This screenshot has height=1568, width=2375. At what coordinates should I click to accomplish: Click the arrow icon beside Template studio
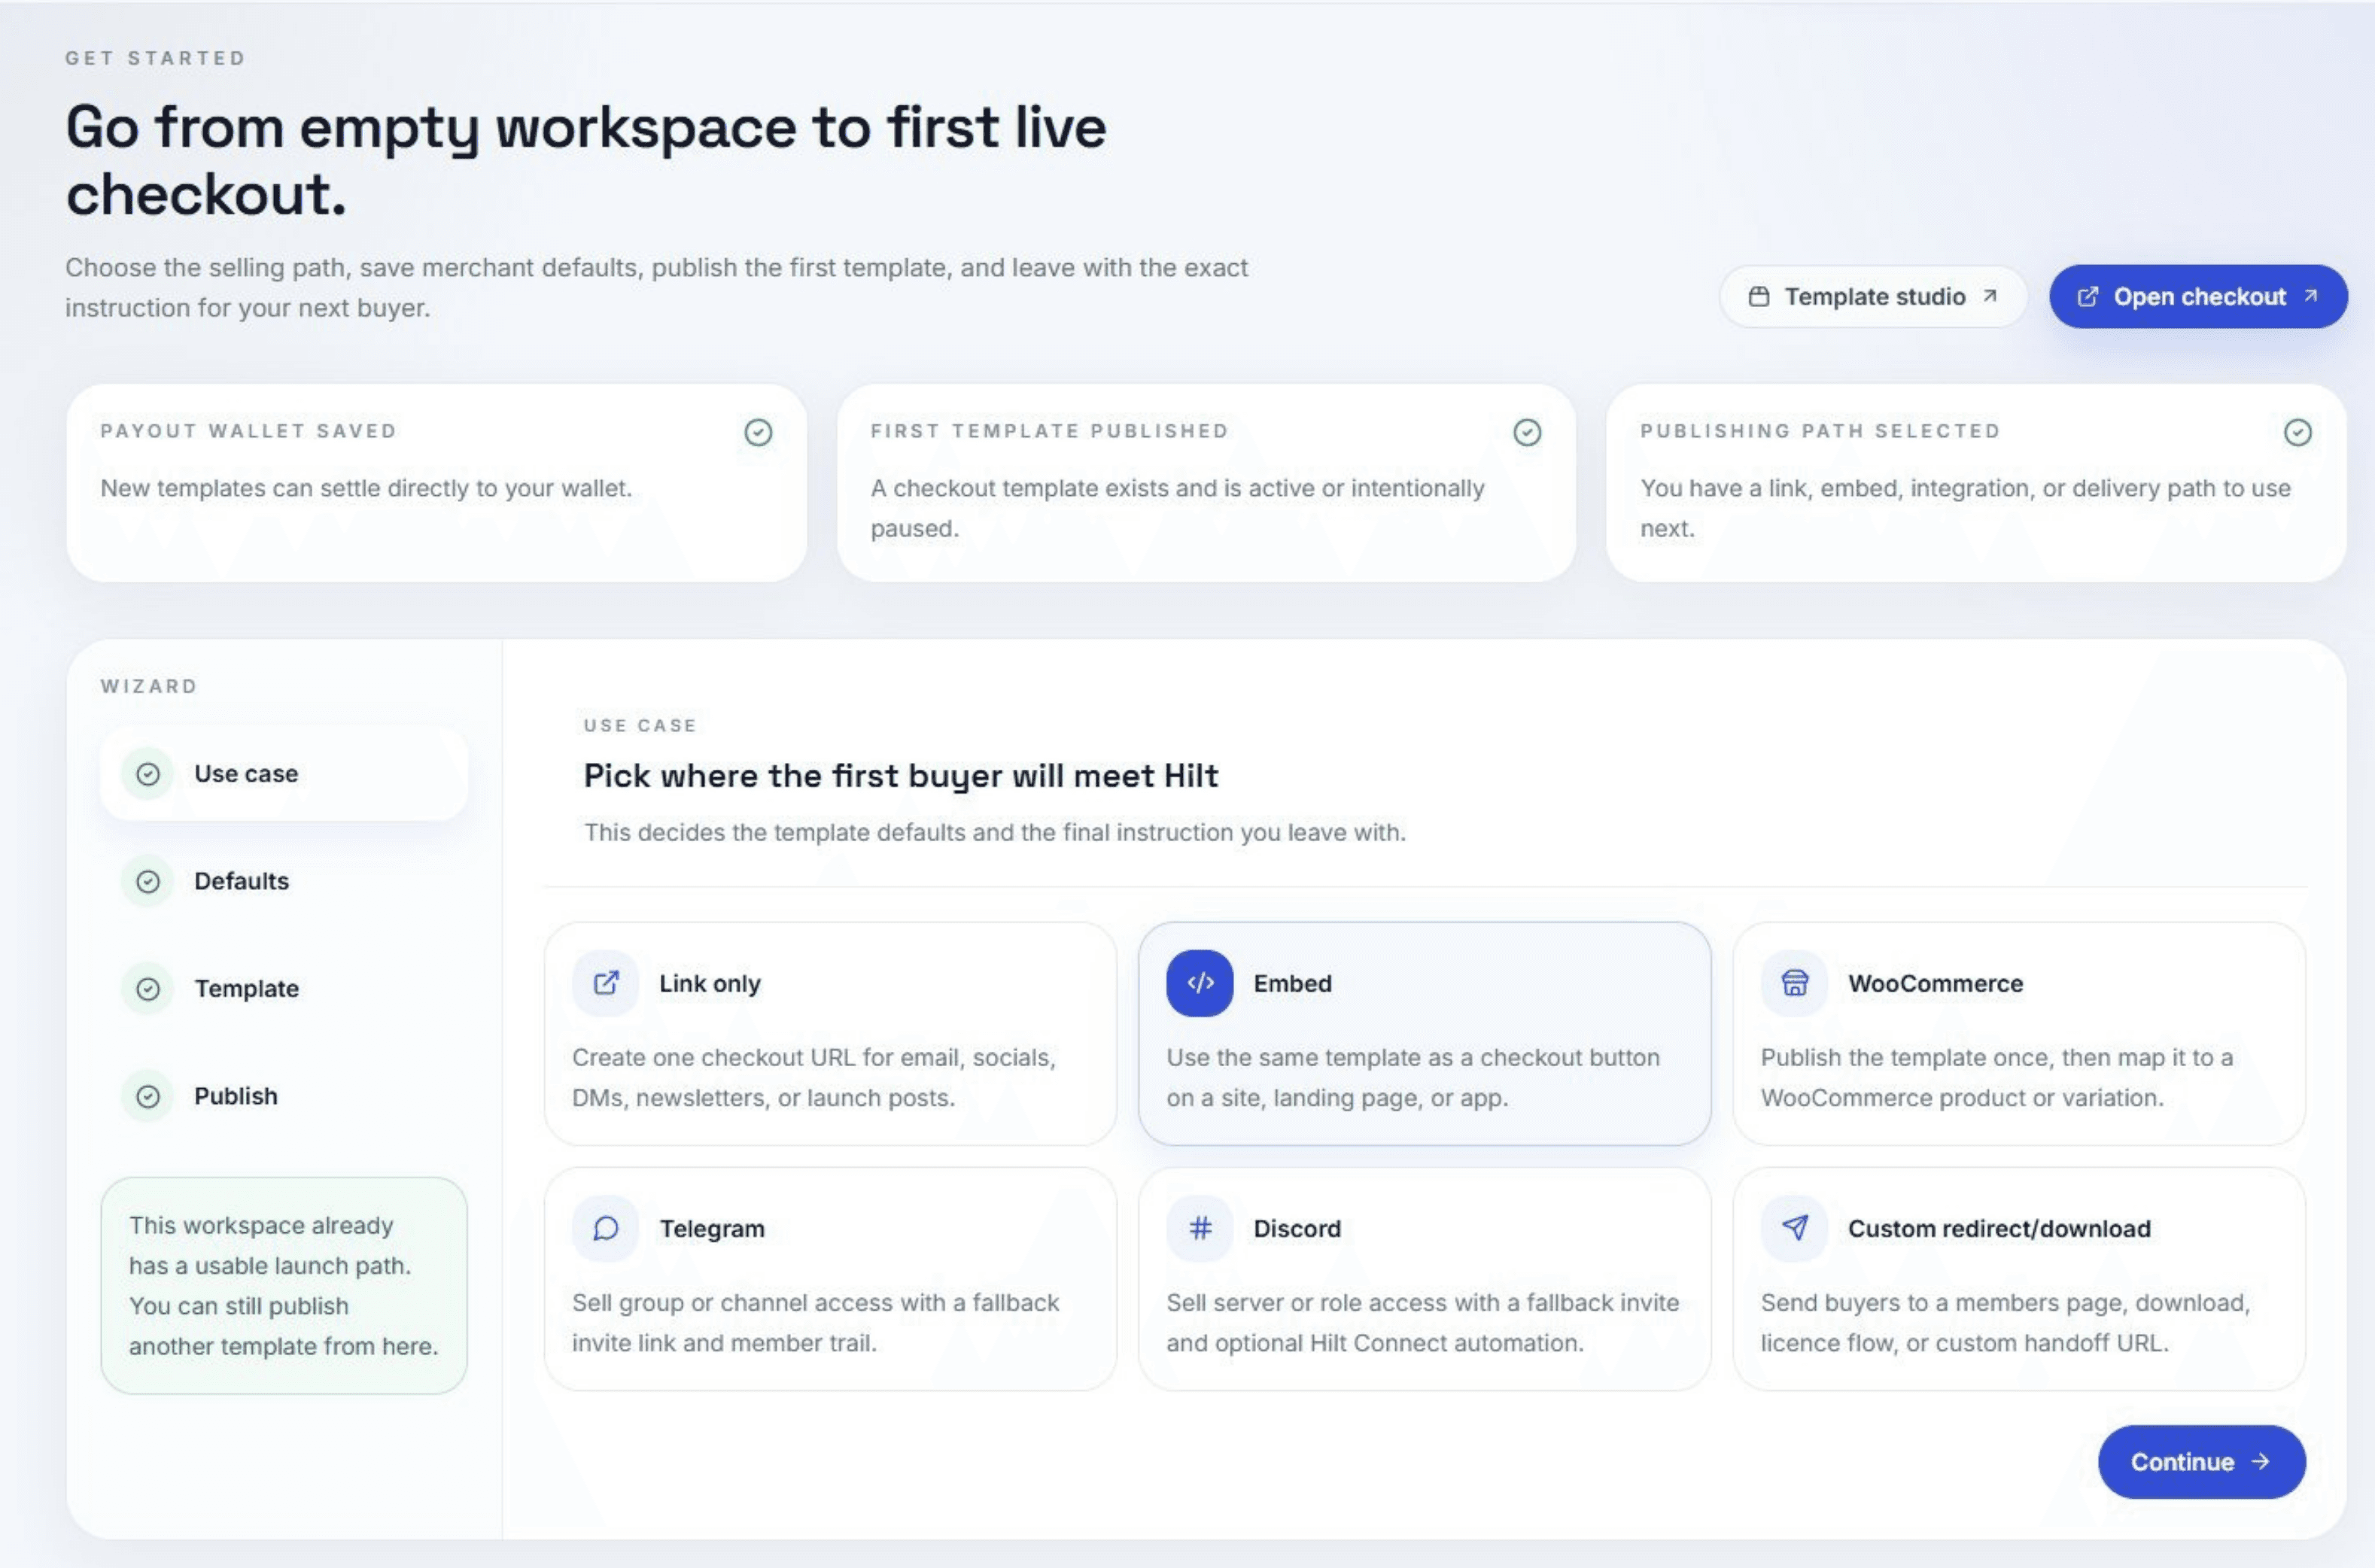[1990, 296]
